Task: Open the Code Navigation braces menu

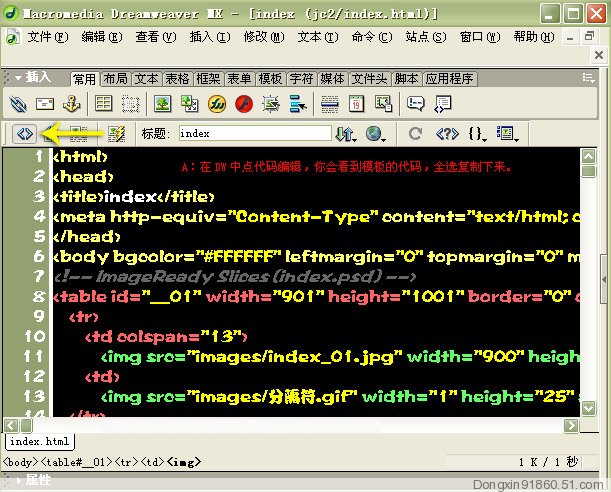Action: (x=477, y=134)
